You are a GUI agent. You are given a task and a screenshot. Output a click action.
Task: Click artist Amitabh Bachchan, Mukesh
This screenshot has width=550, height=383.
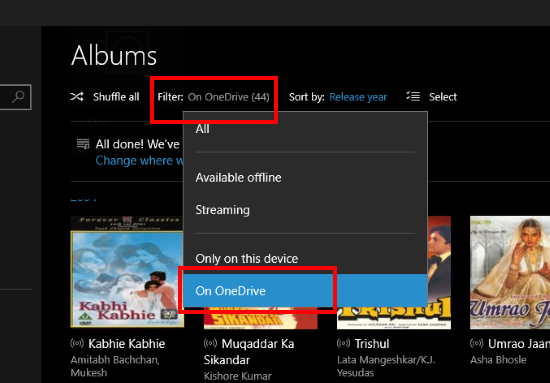pyautogui.click(x=115, y=366)
